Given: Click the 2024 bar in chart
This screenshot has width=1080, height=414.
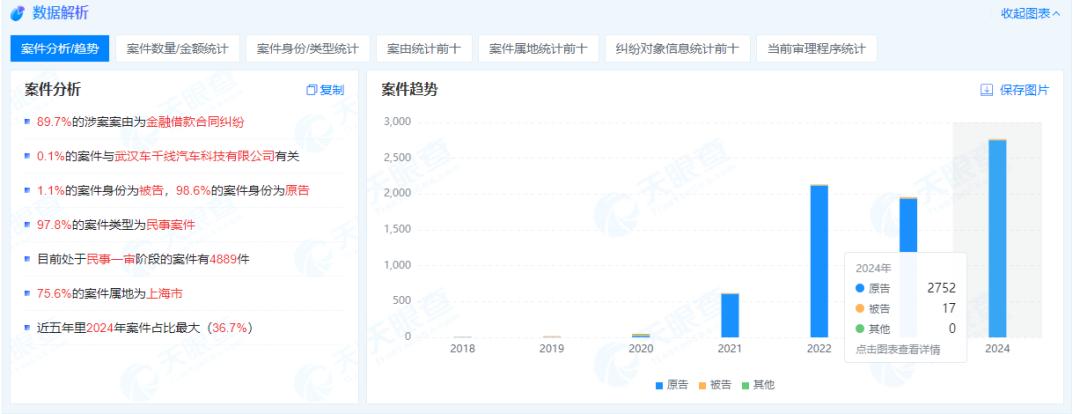Looking at the screenshot, I should (996, 238).
